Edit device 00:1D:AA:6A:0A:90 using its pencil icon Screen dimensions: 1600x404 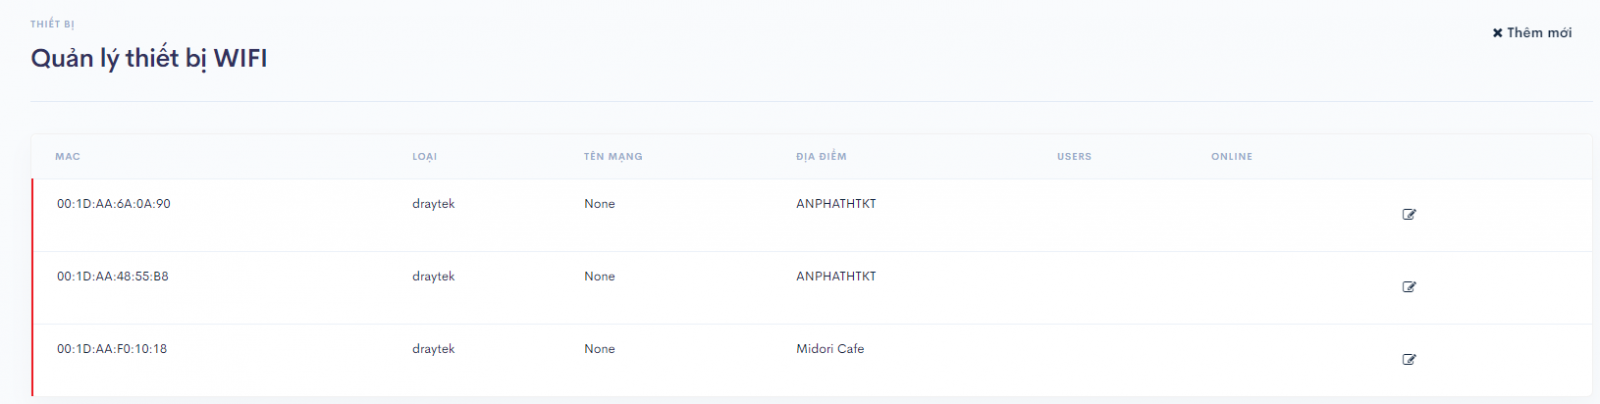coord(1409,214)
